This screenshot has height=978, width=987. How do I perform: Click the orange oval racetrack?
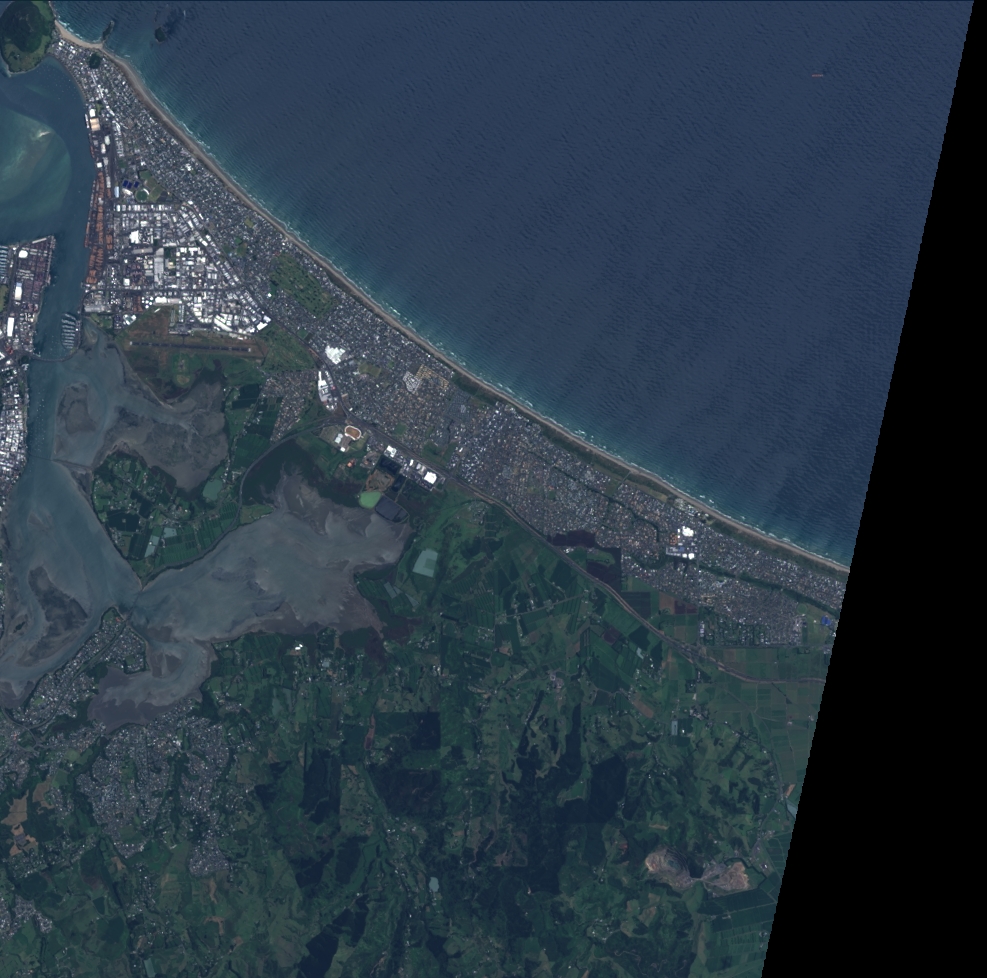coord(352,433)
